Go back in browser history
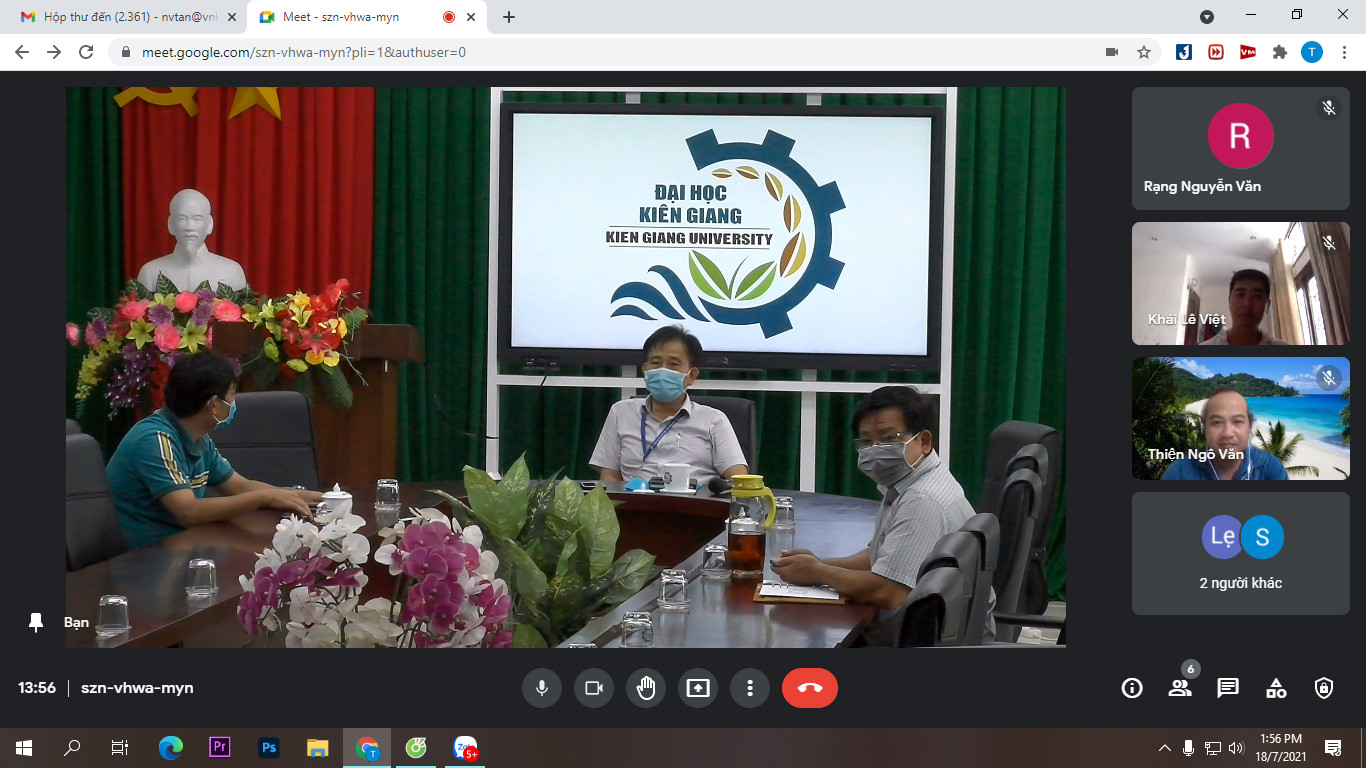Image resolution: width=1366 pixels, height=768 pixels. pyautogui.click(x=22, y=52)
